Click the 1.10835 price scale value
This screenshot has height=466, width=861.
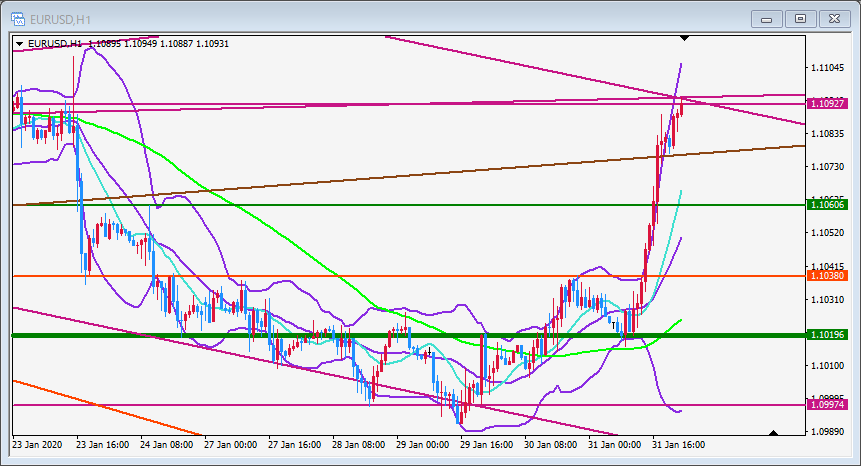[828, 134]
